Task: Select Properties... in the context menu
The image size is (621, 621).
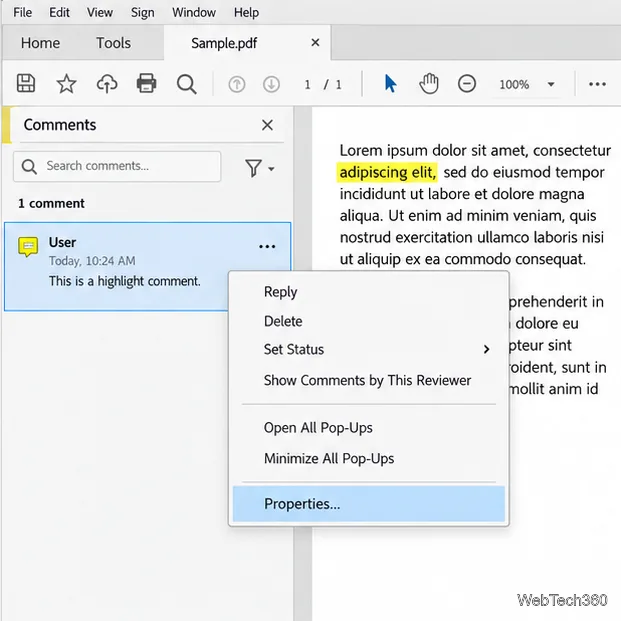Action: click(368, 504)
